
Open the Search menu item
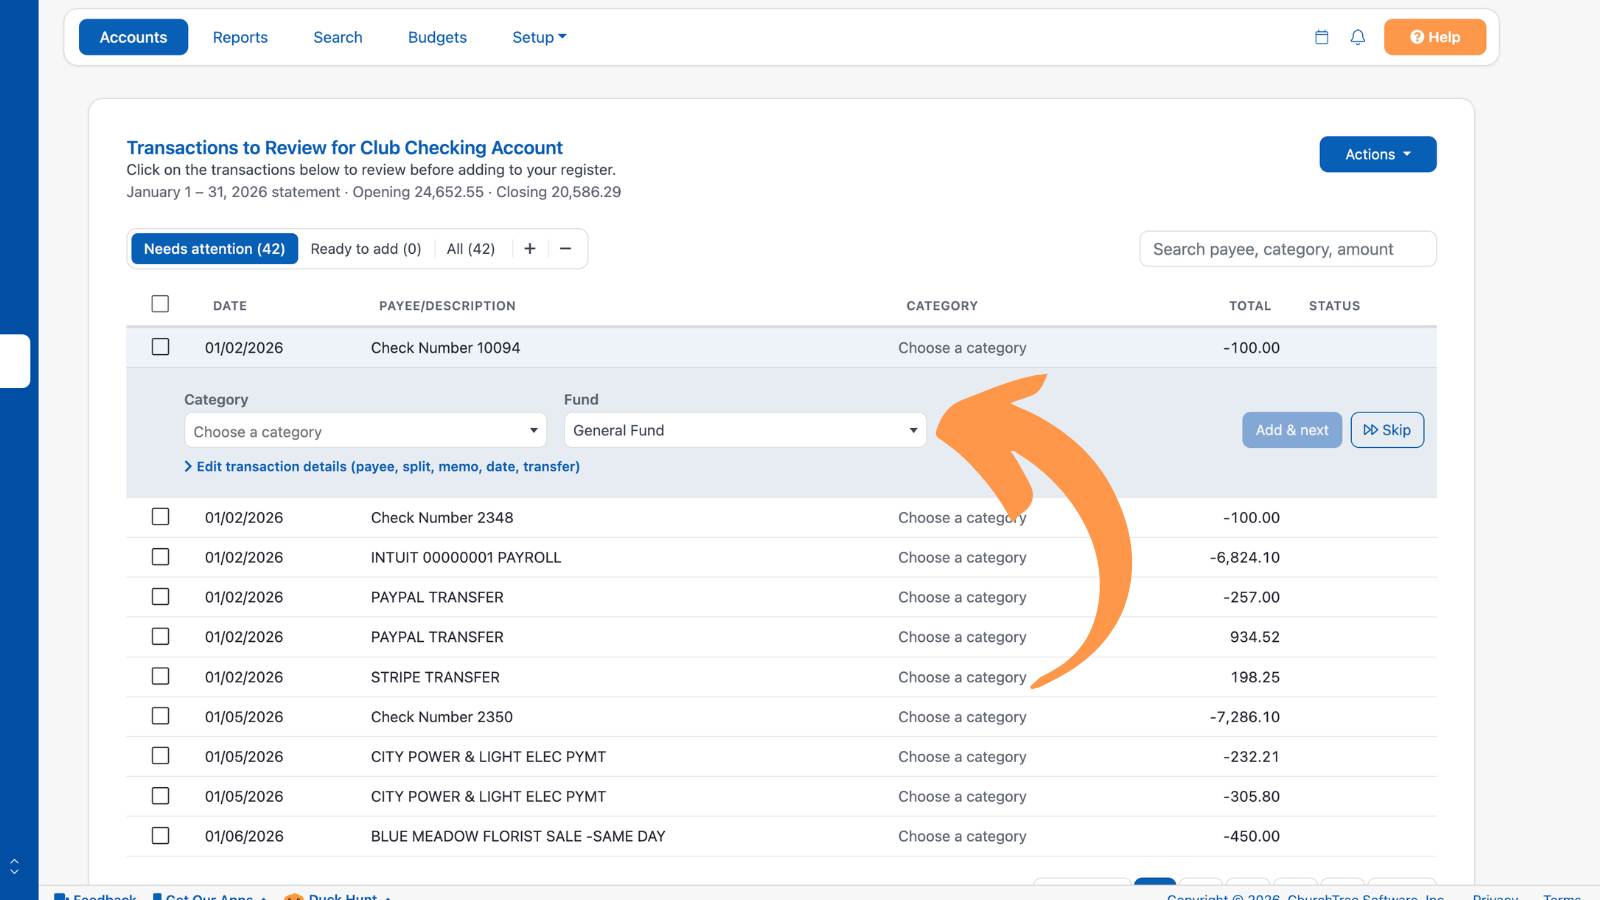pyautogui.click(x=338, y=37)
